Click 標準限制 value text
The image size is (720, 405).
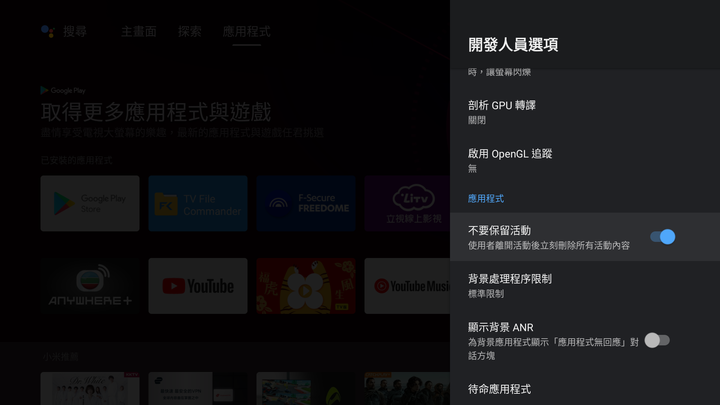pos(486,294)
